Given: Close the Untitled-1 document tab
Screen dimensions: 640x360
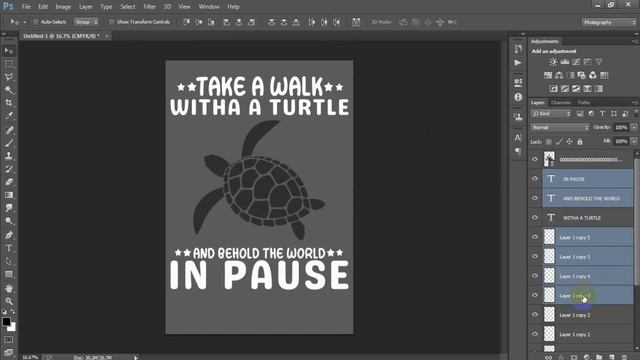Looking at the screenshot, I should coord(107,36).
